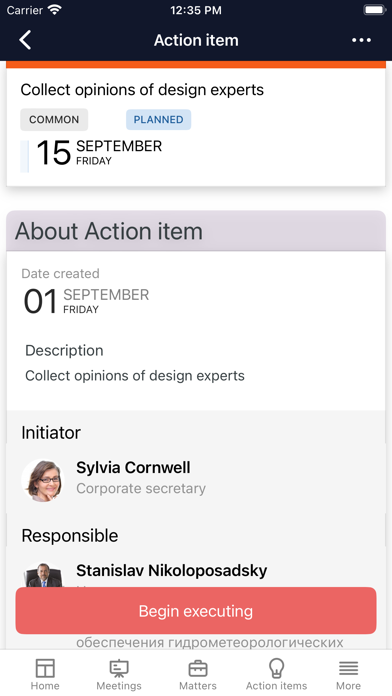Click the Initiator section label
392x696 pixels.
tap(51, 433)
